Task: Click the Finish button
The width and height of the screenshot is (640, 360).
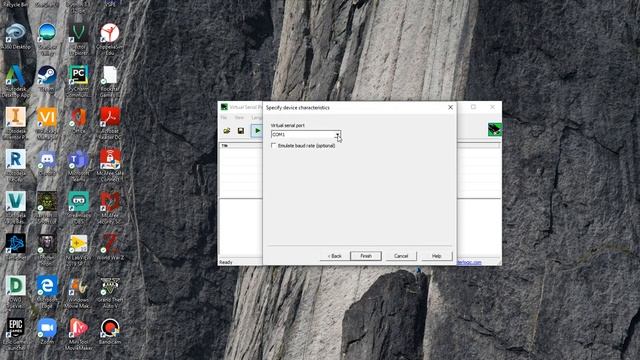Action: (x=366, y=256)
